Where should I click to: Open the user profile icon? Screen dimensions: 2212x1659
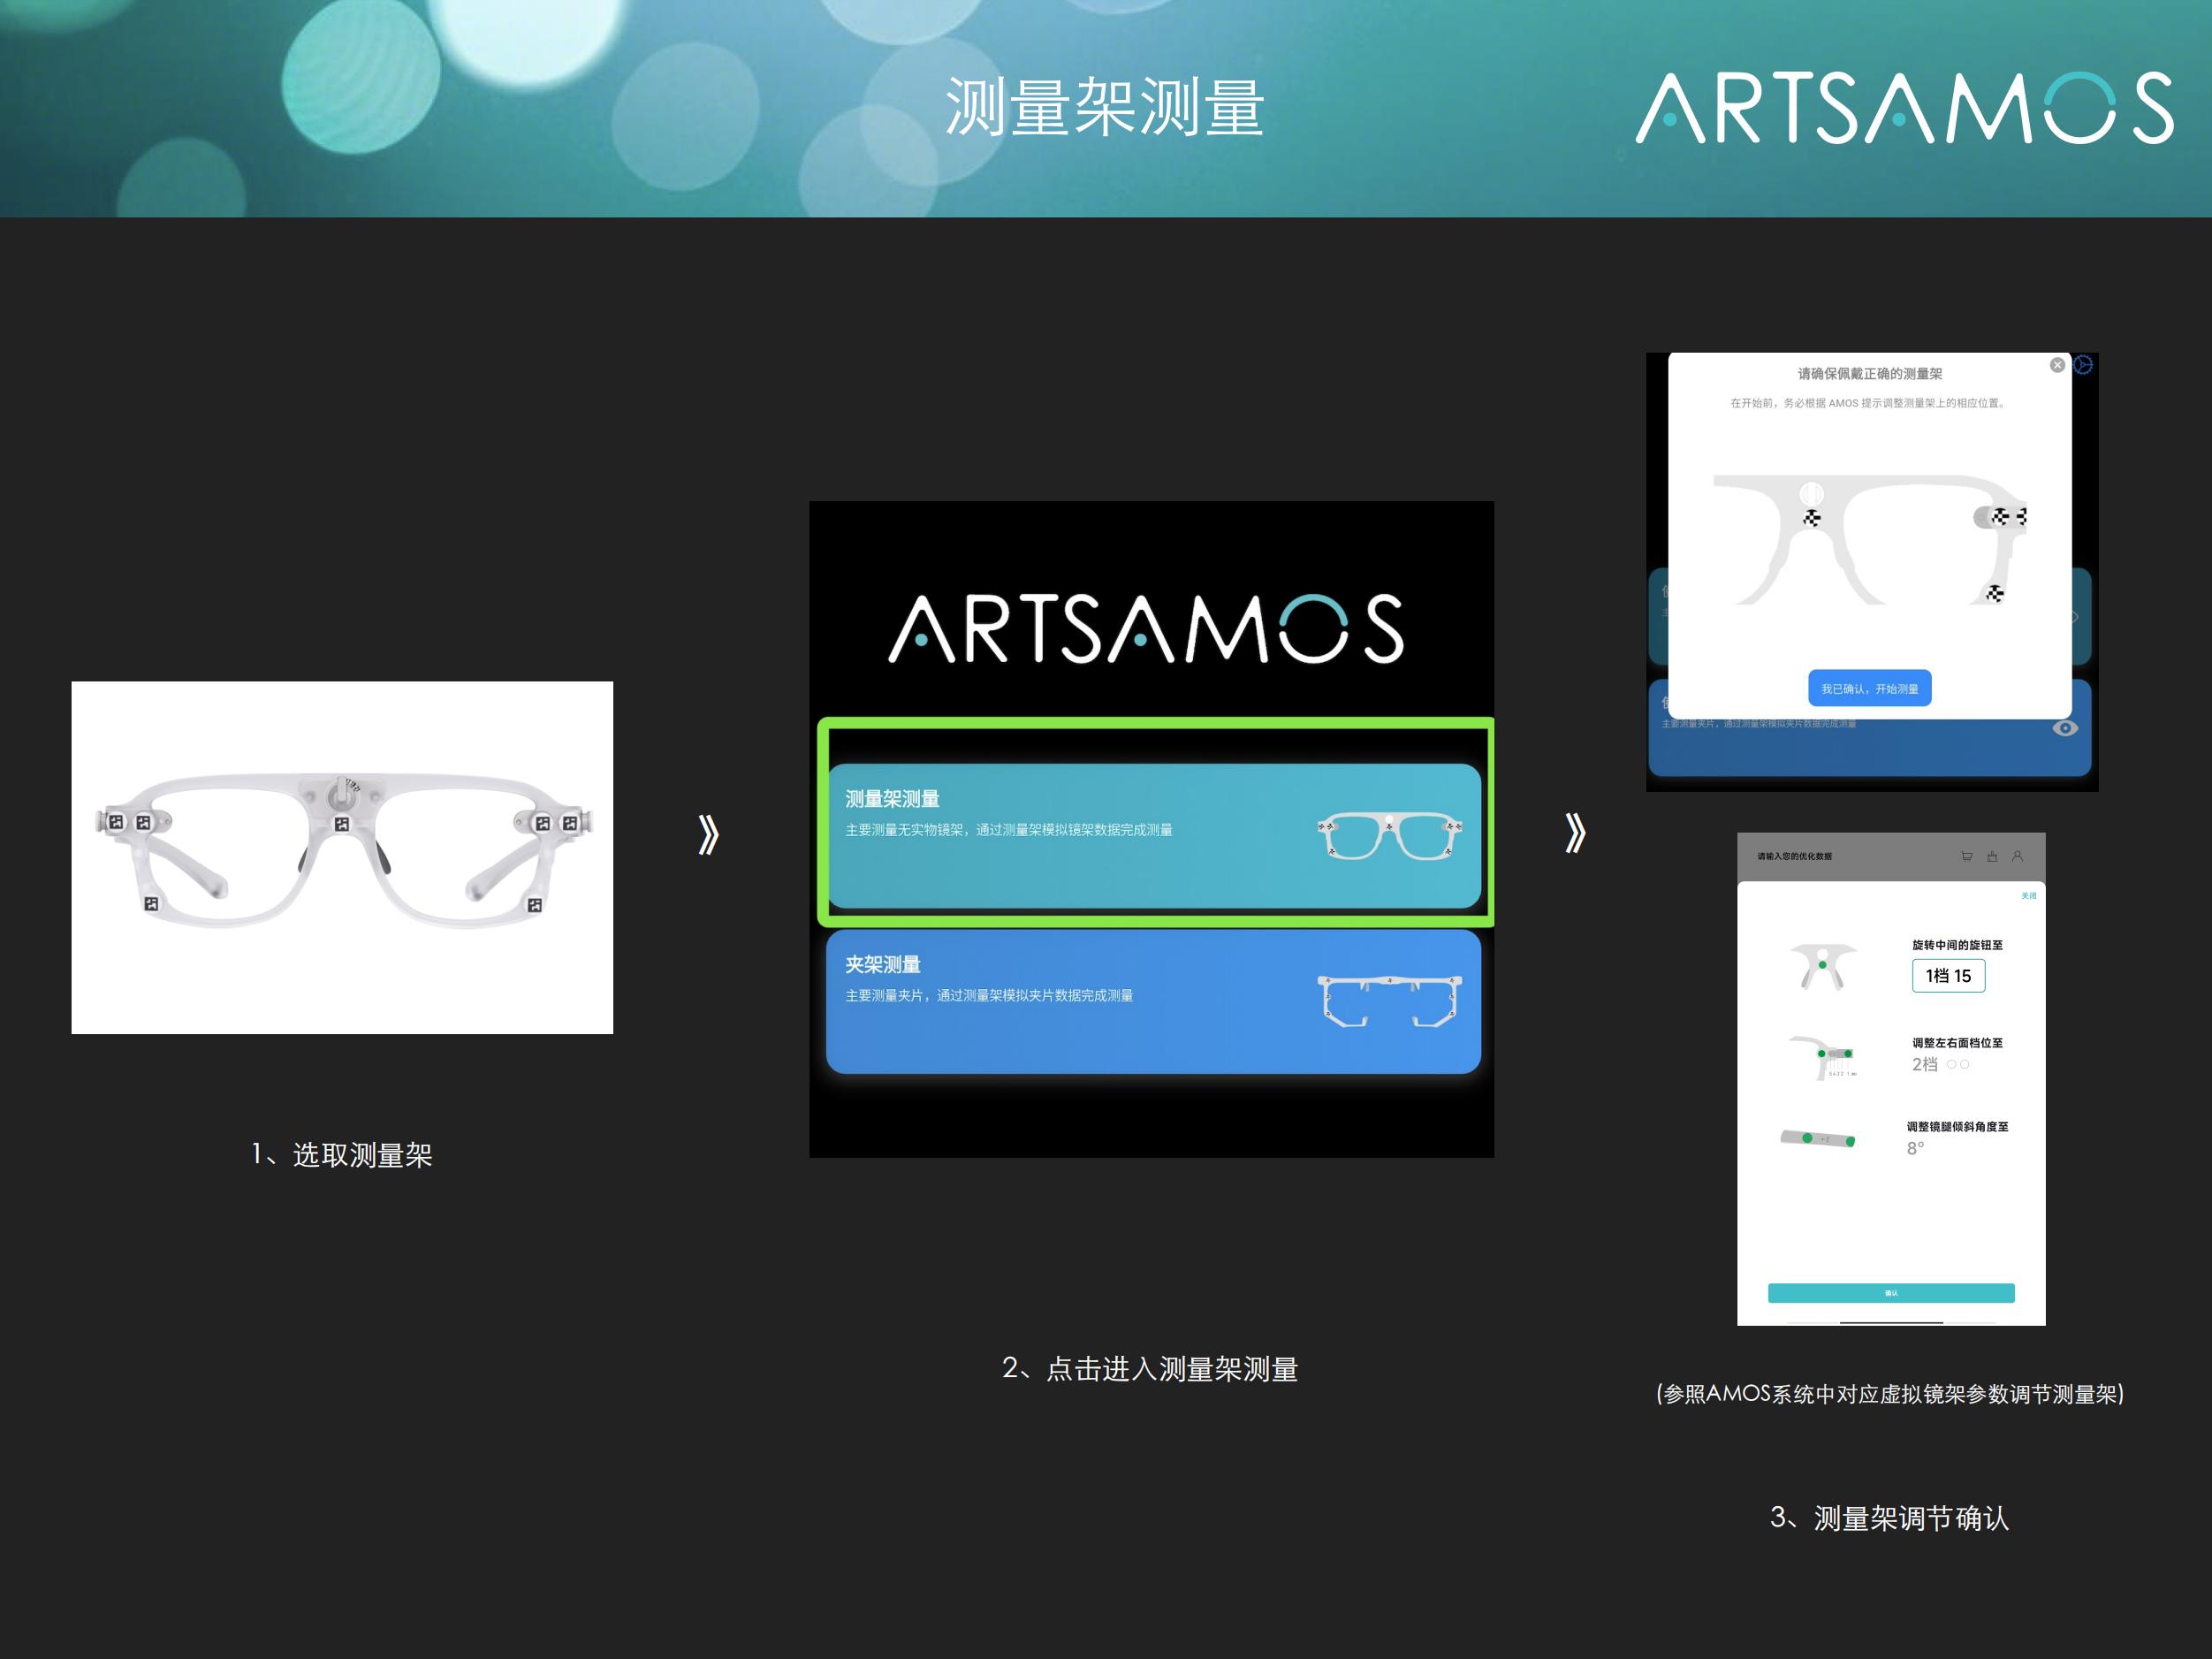click(x=2017, y=856)
